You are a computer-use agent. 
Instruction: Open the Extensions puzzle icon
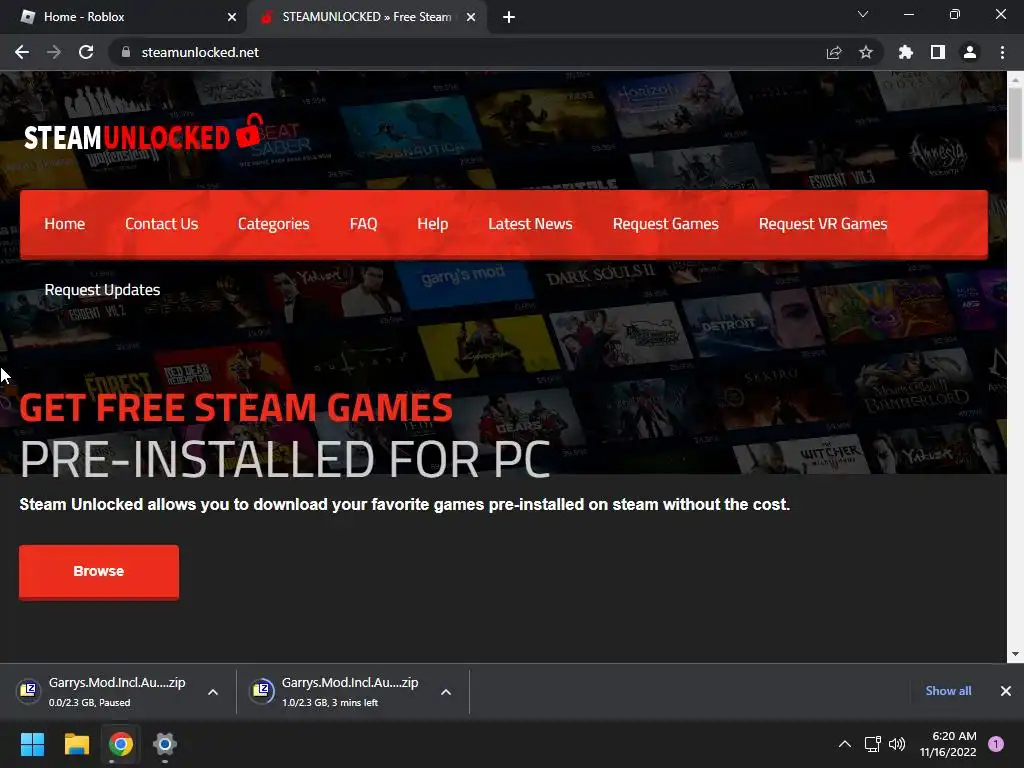pyautogui.click(x=906, y=52)
